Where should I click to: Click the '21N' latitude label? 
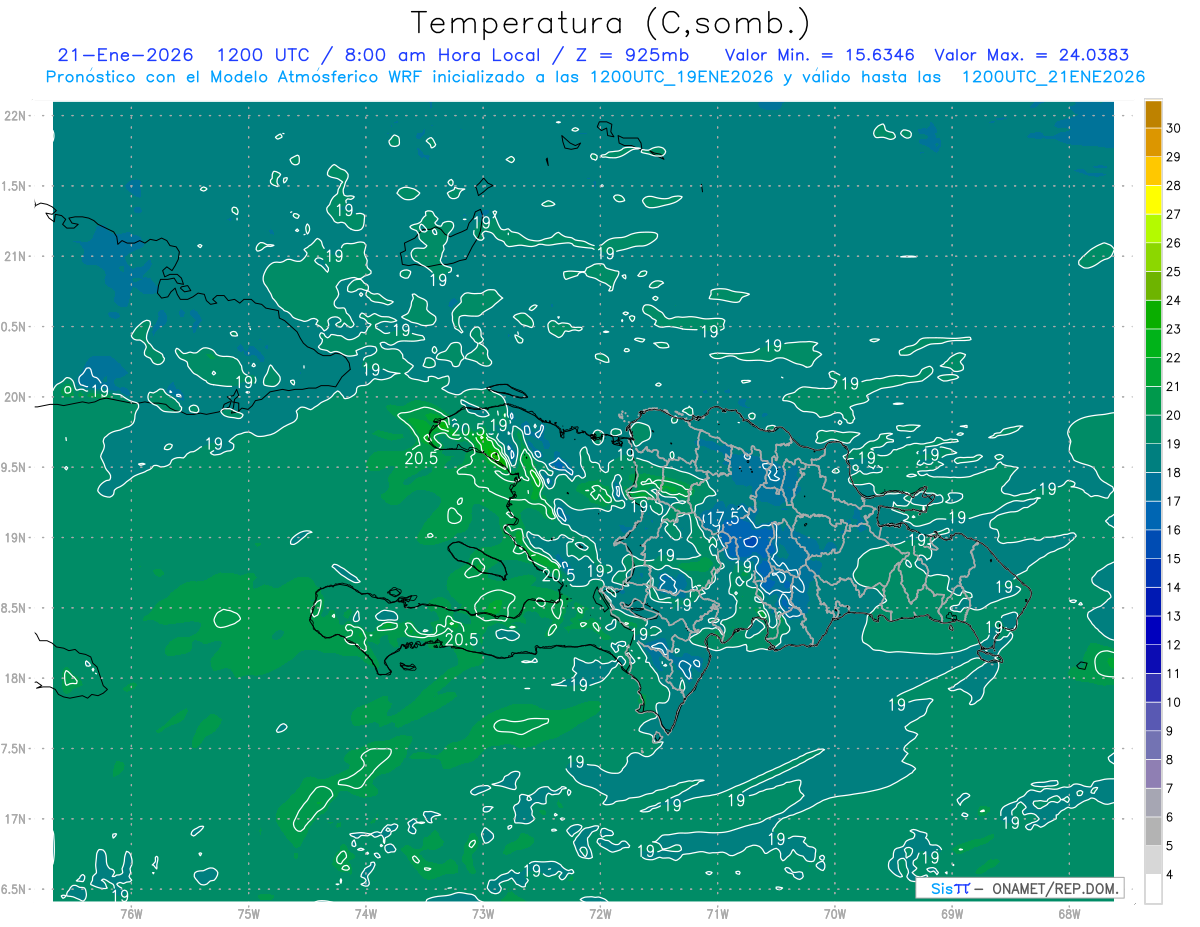[x=14, y=256]
